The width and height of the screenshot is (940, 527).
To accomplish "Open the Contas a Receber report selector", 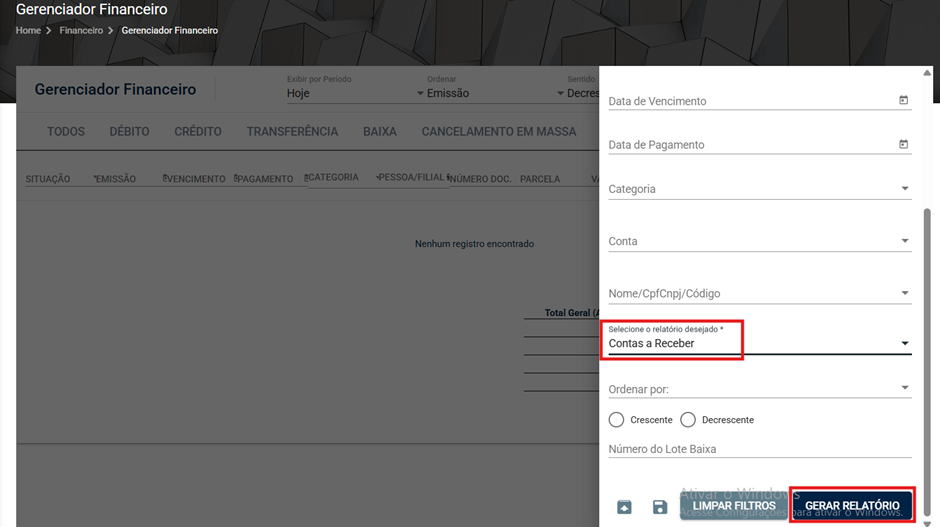I will point(760,343).
